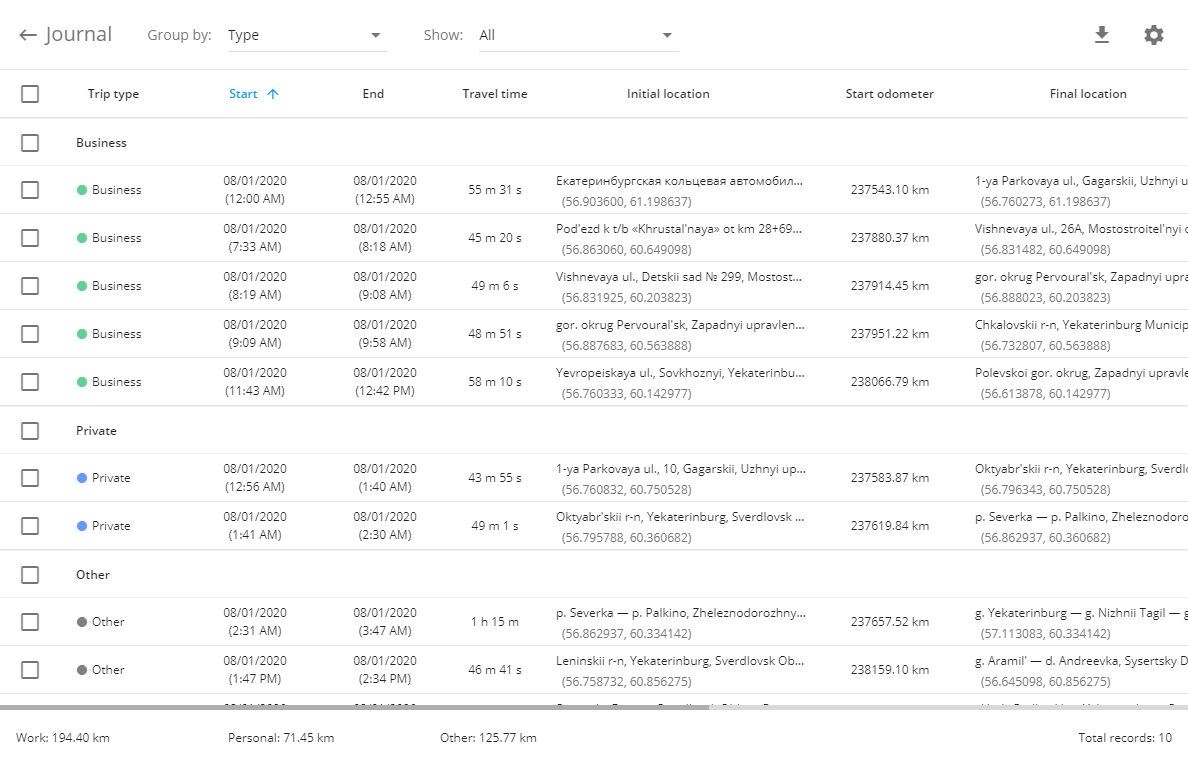Click Work: 194.40 km summary
Screen dimensions: 1188x766
point(63,738)
